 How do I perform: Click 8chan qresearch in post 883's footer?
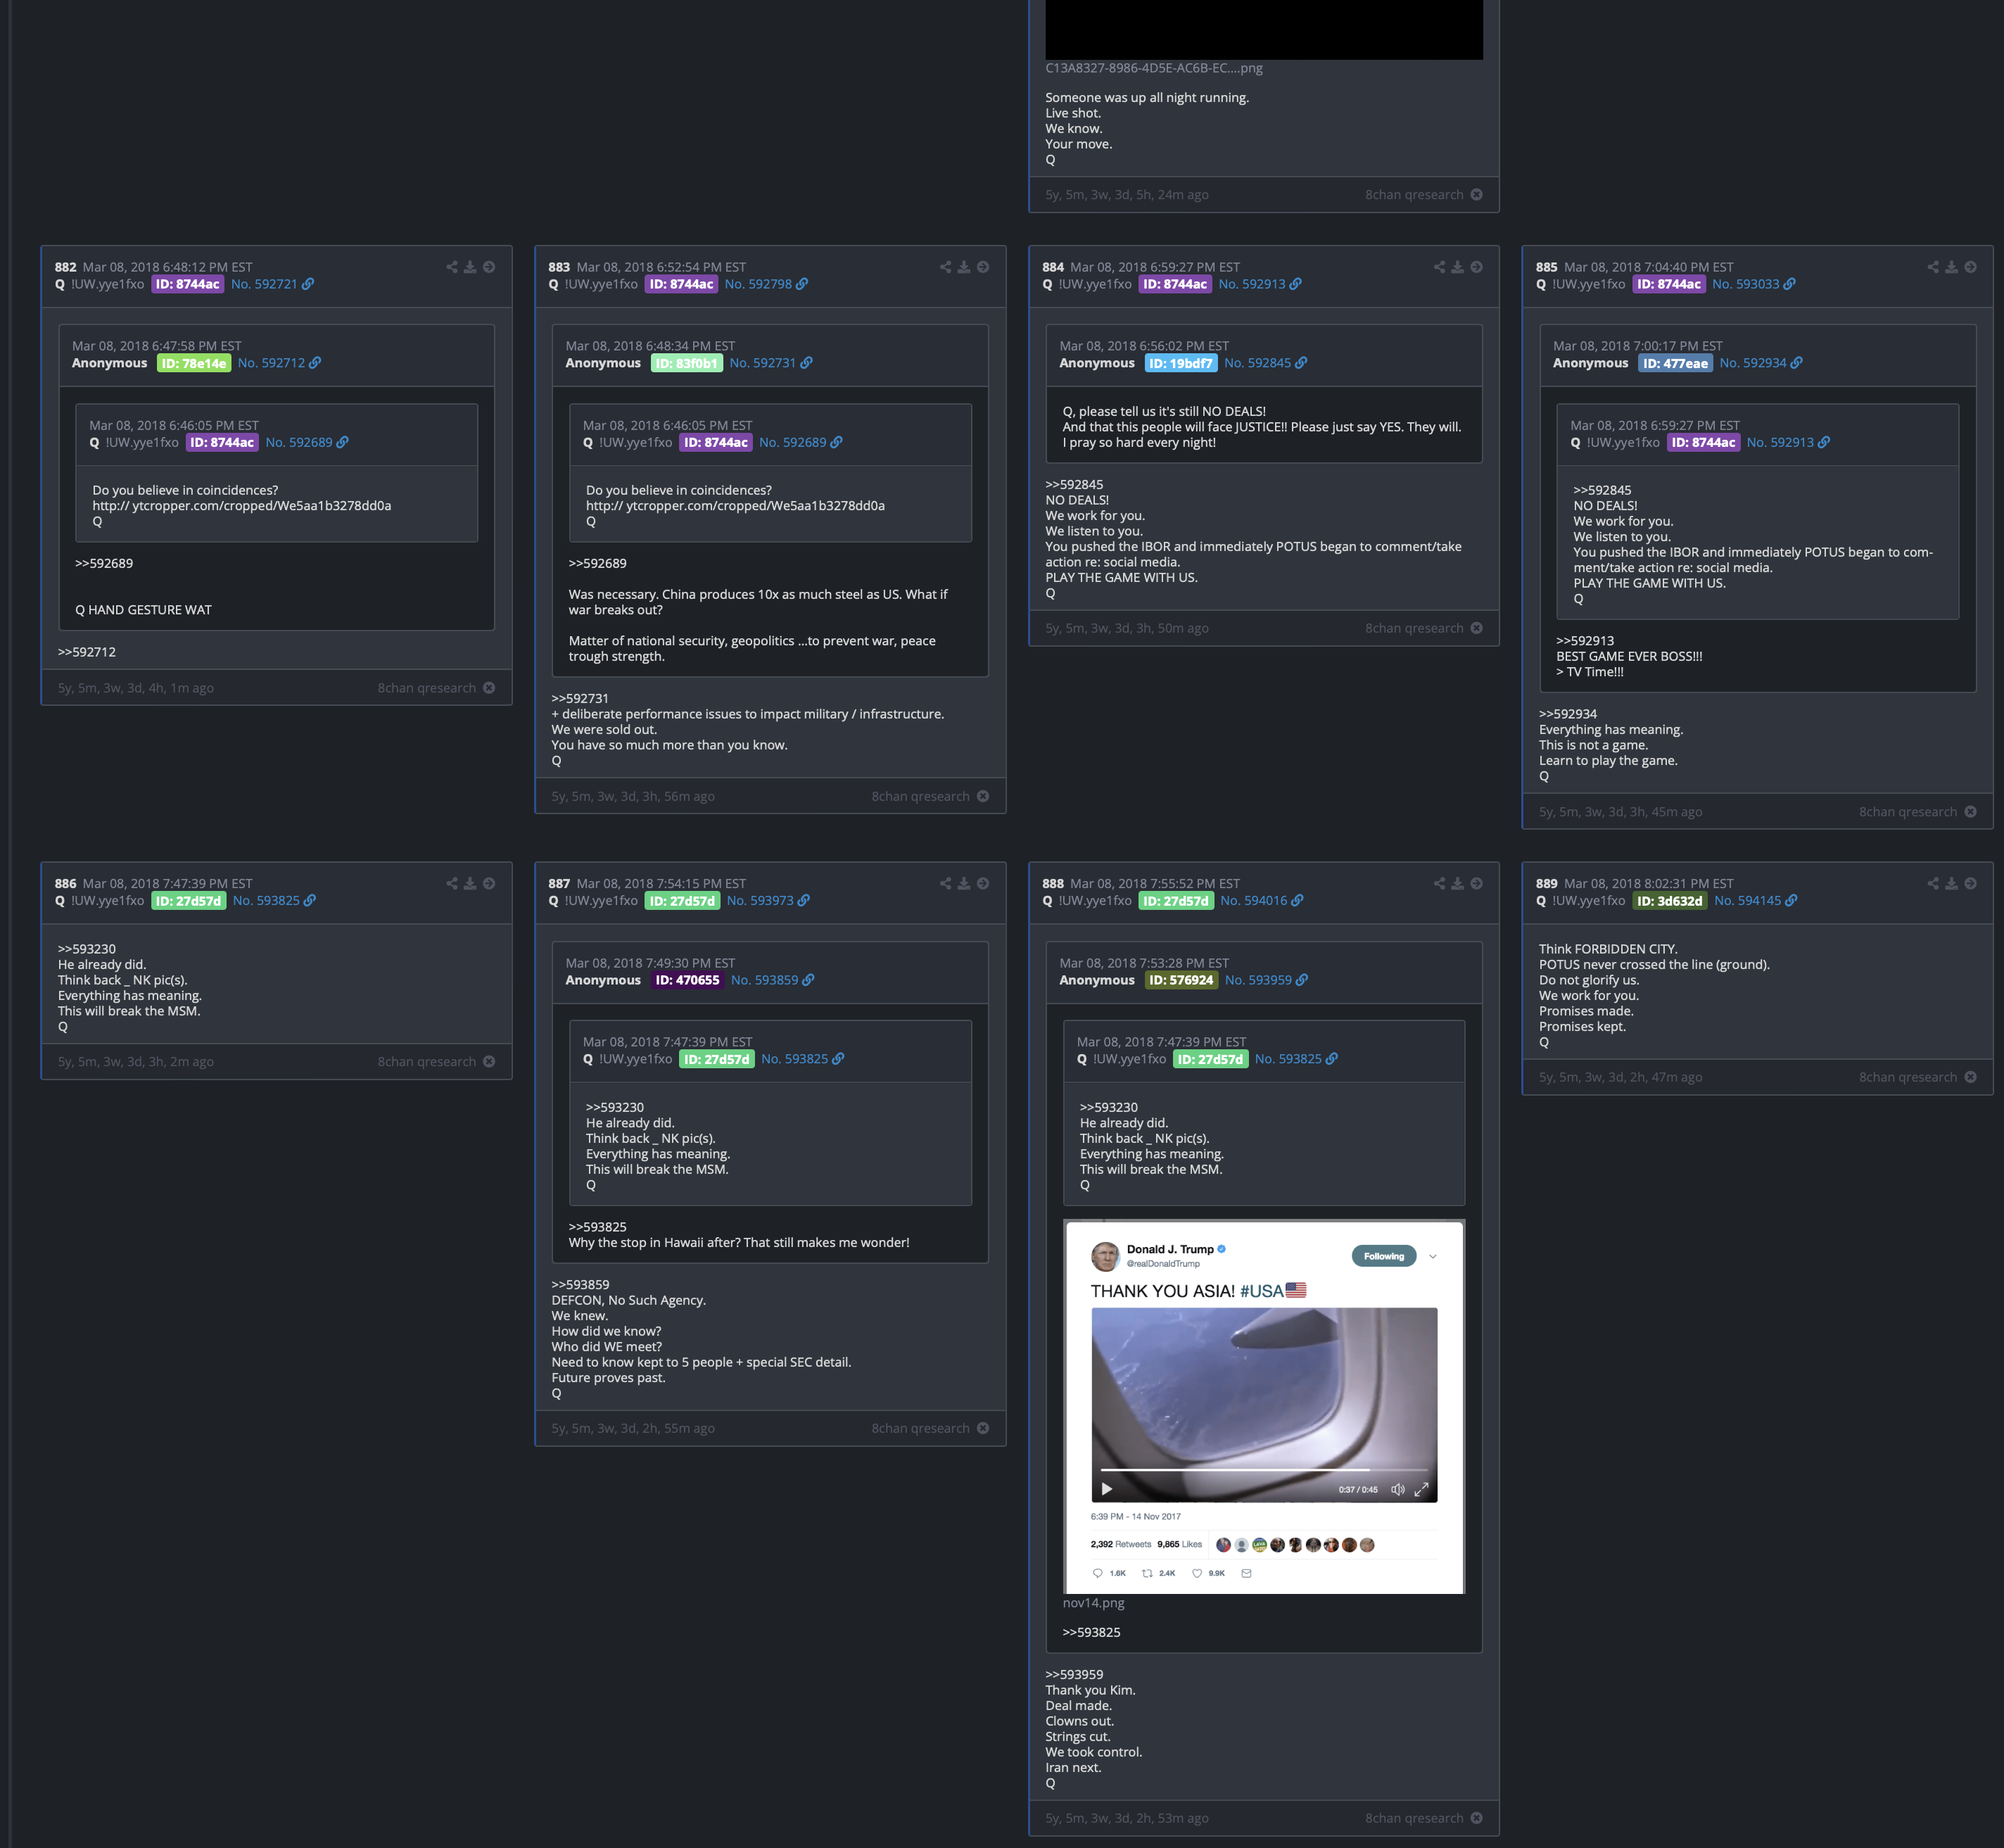(920, 797)
